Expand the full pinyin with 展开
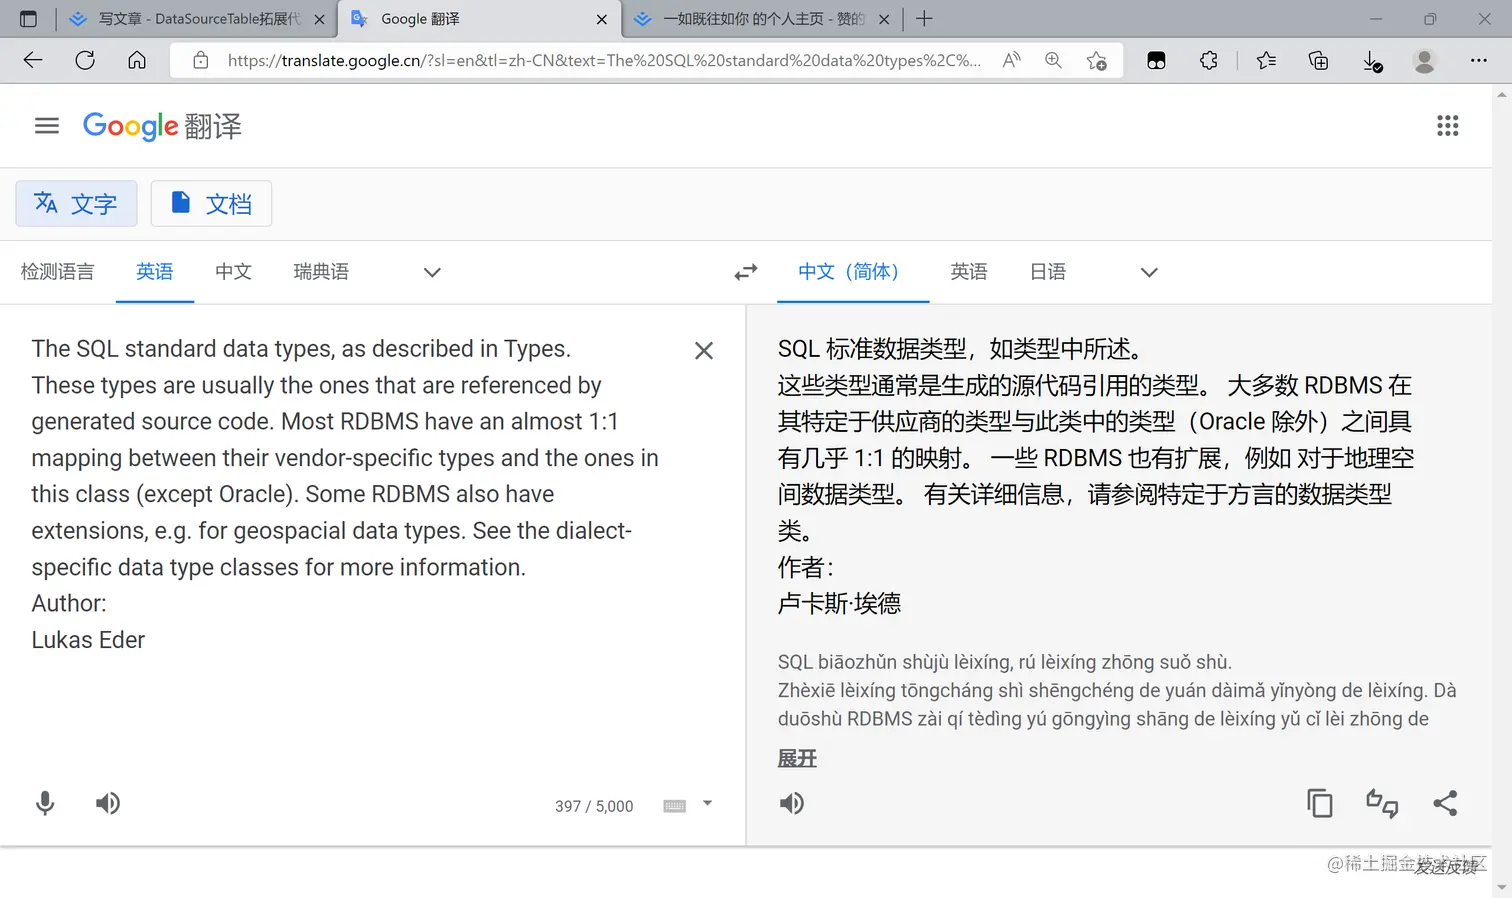This screenshot has height=898, width=1512. [797, 759]
